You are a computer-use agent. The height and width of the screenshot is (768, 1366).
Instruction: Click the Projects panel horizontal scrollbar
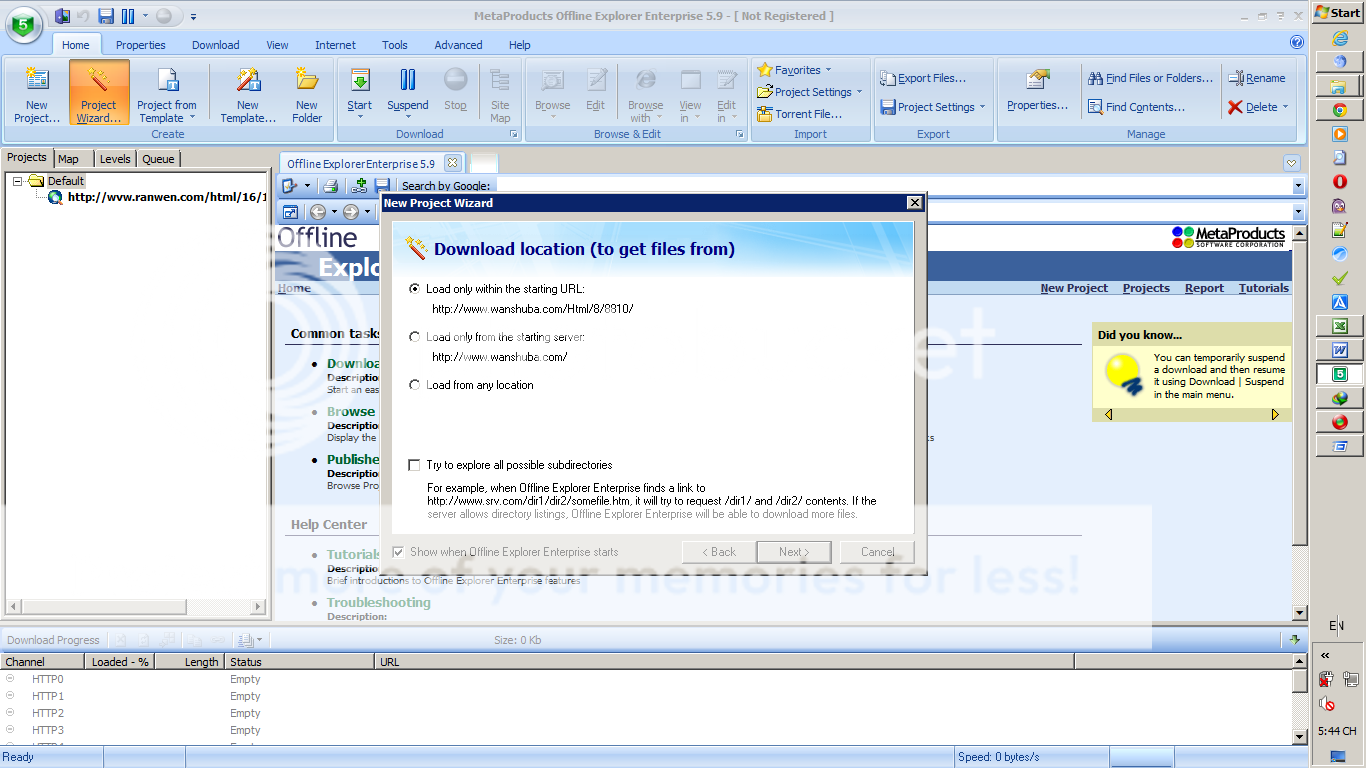tap(135, 606)
